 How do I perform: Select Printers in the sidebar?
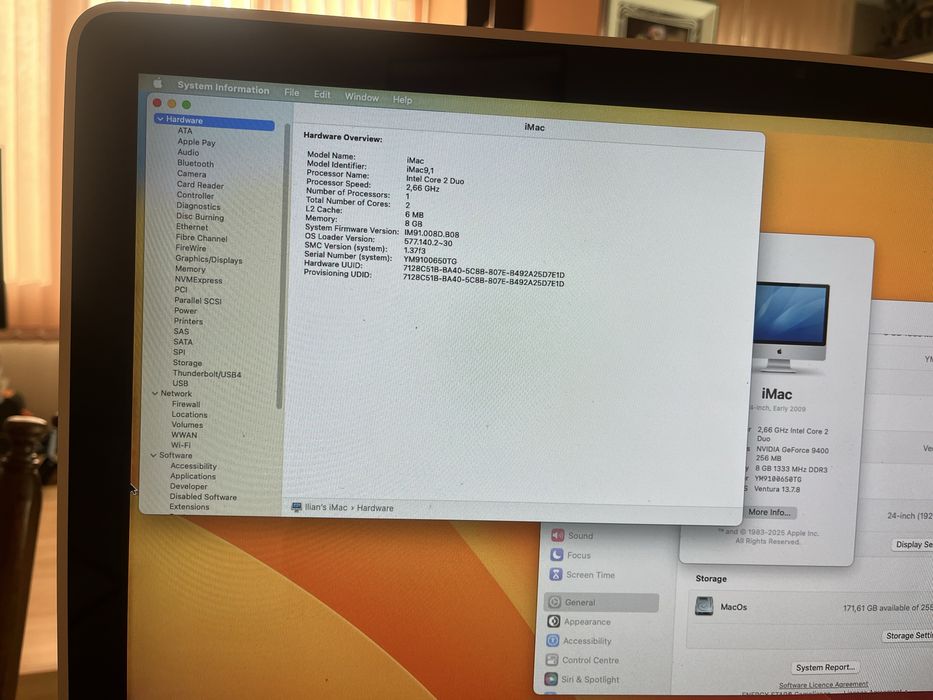pos(188,321)
